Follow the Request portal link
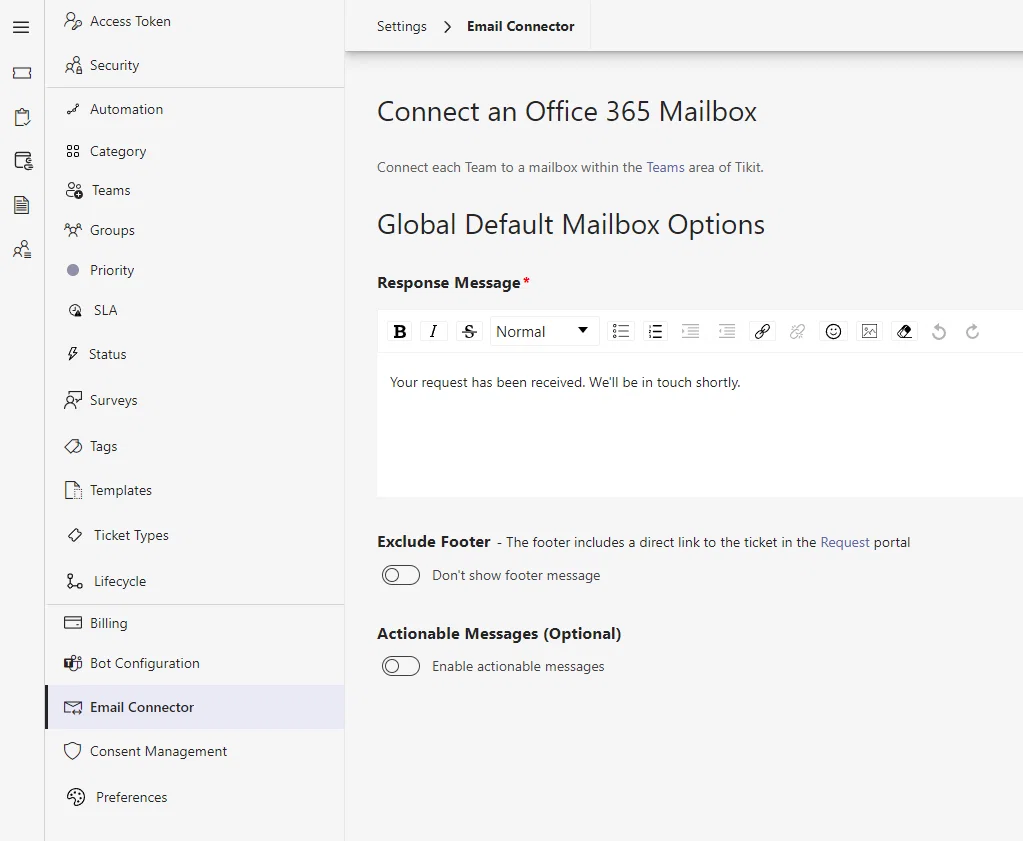The width and height of the screenshot is (1023, 841). pos(845,542)
